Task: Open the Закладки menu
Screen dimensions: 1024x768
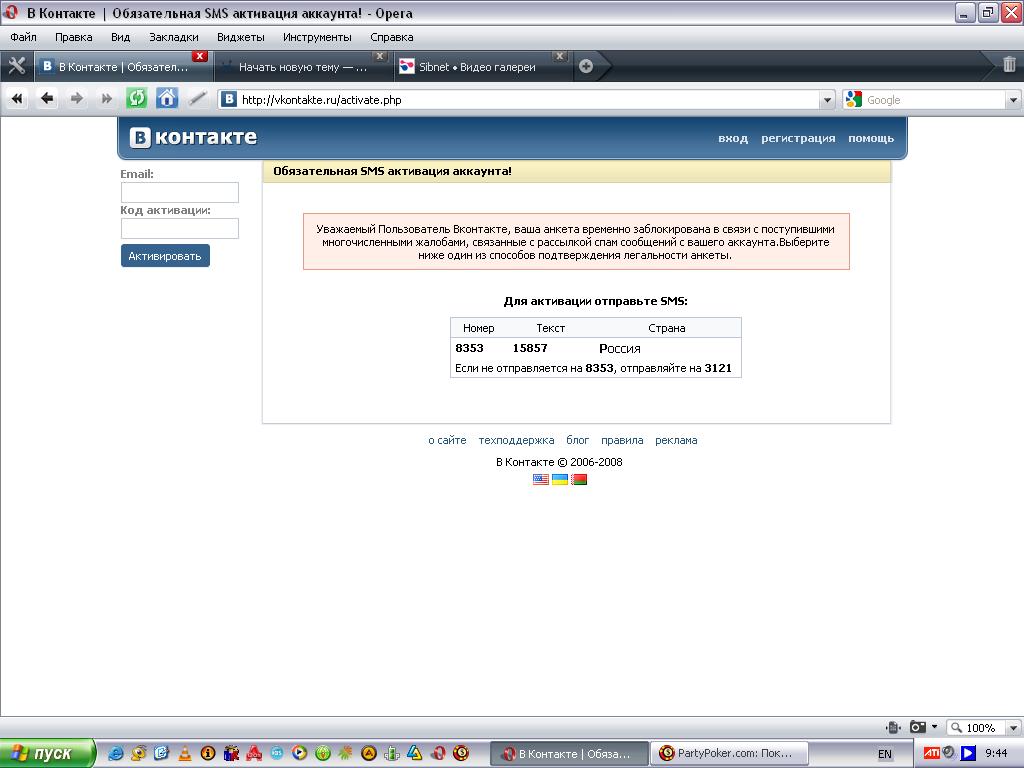Action: [174, 37]
